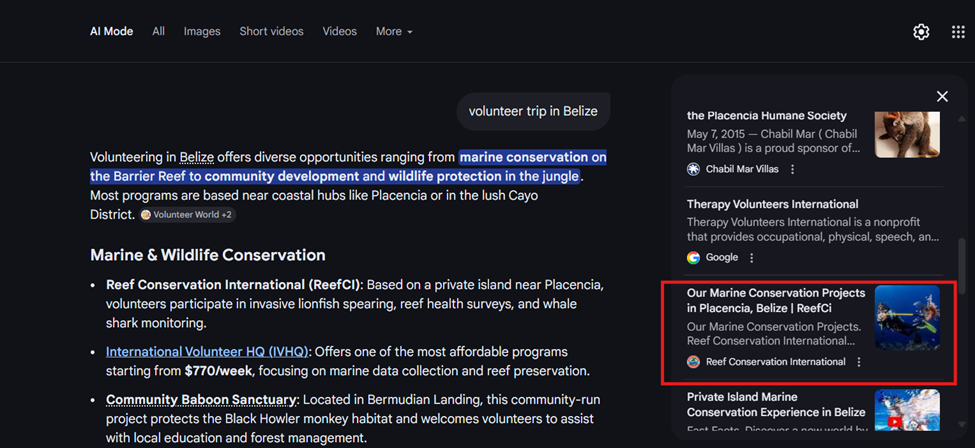Open the Google apps grid

pos(958,32)
